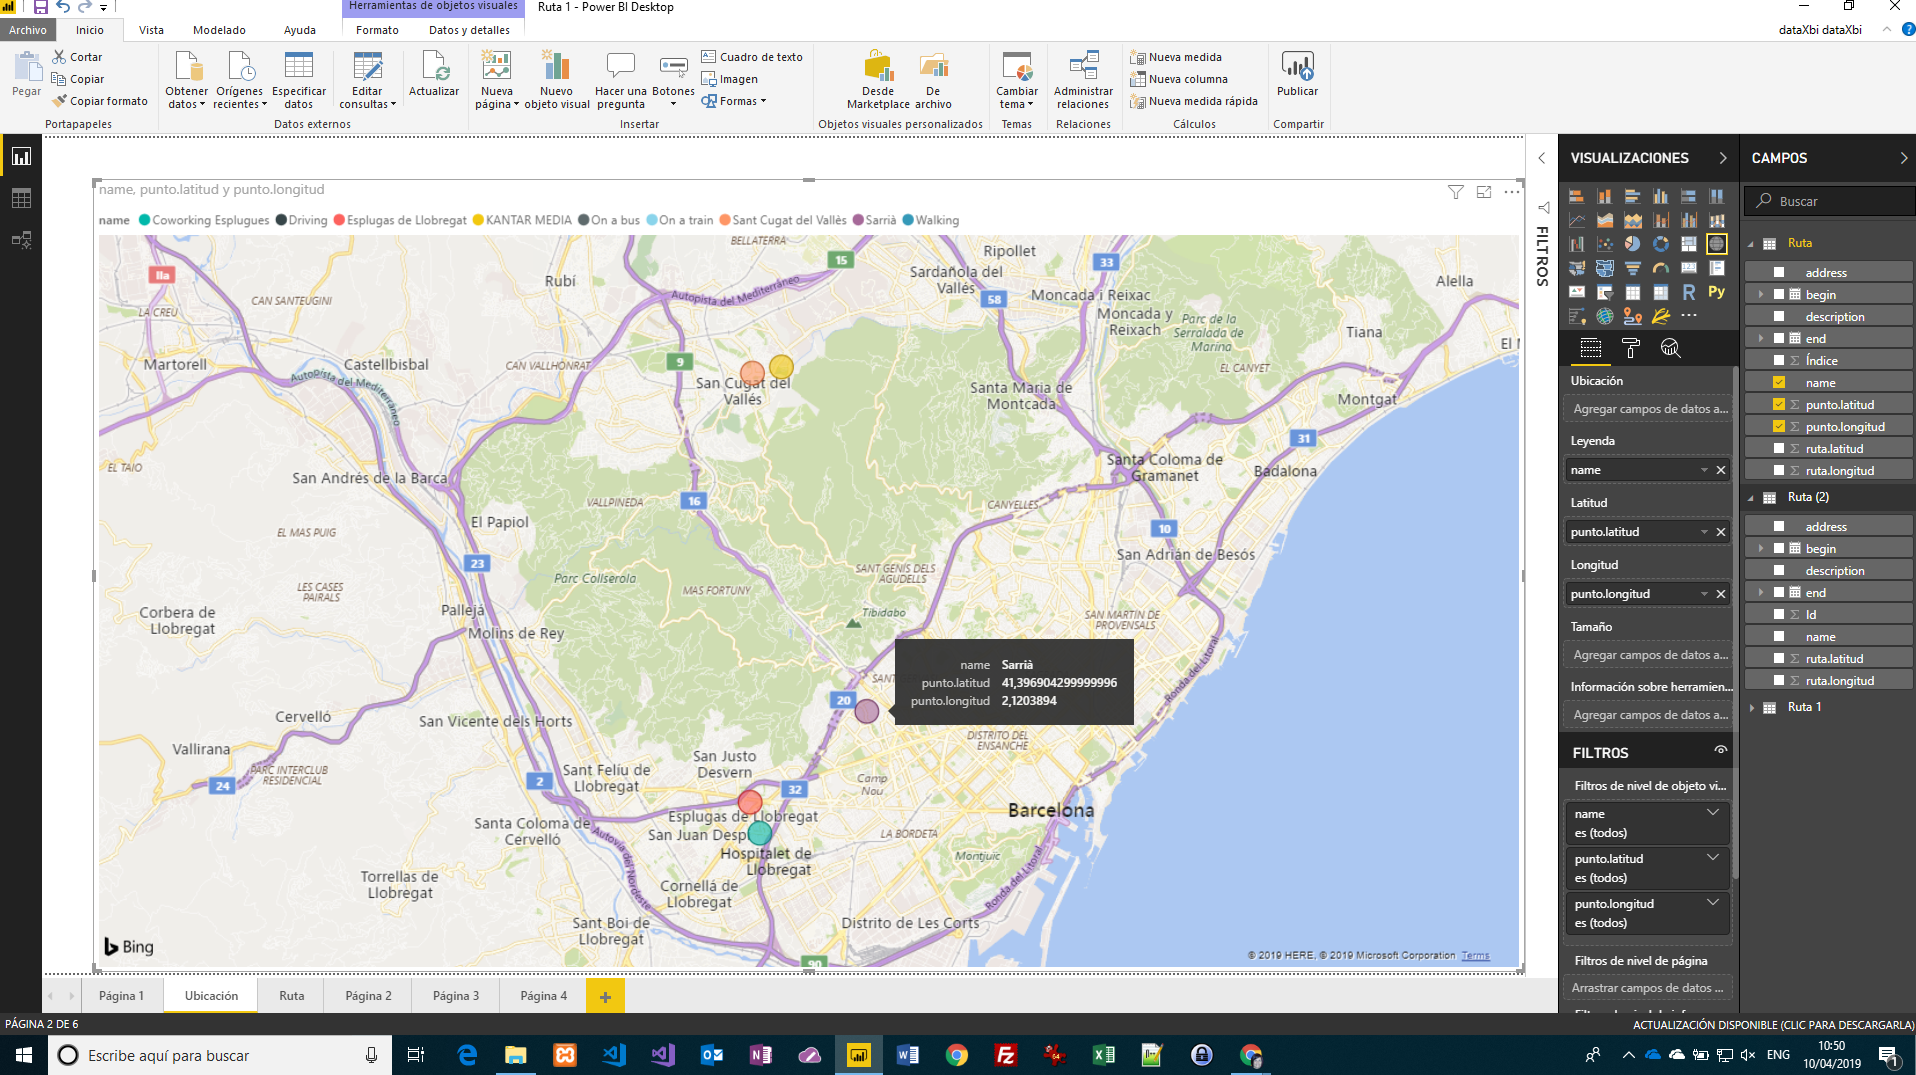Open the Leyenda name dropdown
Screen dimensions: 1916x1075
1706,469
